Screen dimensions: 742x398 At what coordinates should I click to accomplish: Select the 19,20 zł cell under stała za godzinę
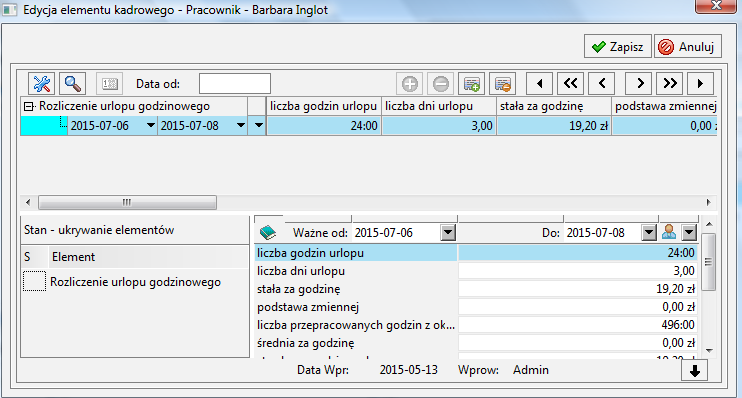[x=554, y=126]
